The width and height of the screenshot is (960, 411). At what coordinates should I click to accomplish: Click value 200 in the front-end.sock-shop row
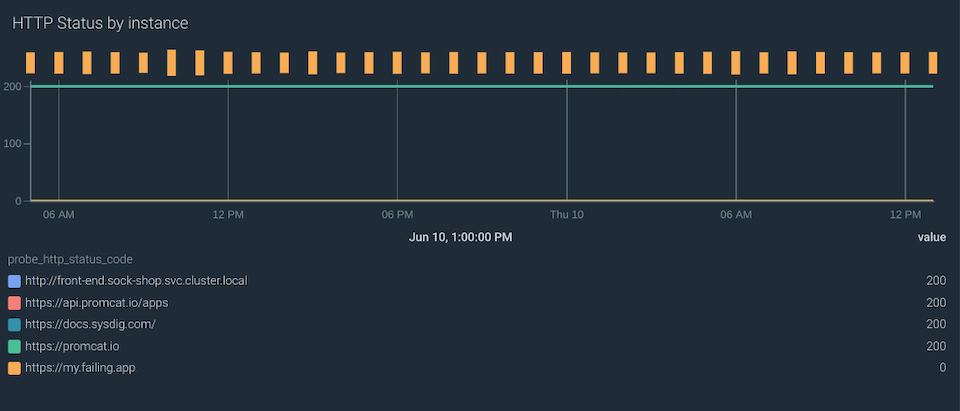click(x=936, y=281)
